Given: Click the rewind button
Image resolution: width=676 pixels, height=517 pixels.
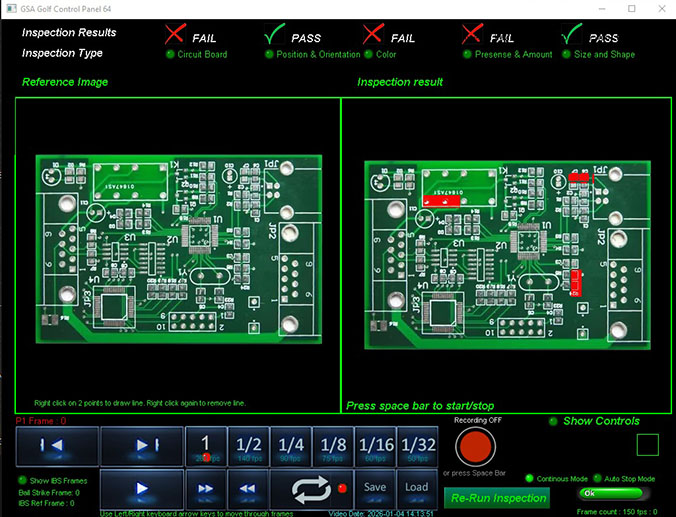Looking at the screenshot, I should coord(245,490).
